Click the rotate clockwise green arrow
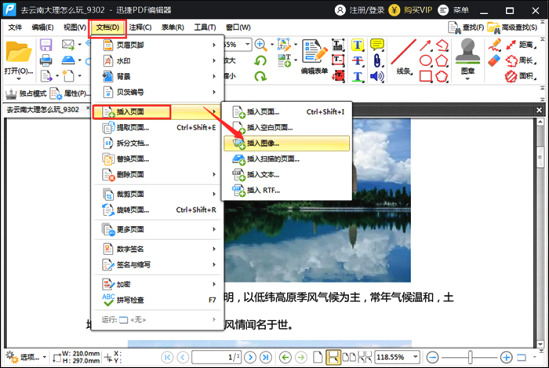Viewport: 549px width, 368px height. (260, 76)
